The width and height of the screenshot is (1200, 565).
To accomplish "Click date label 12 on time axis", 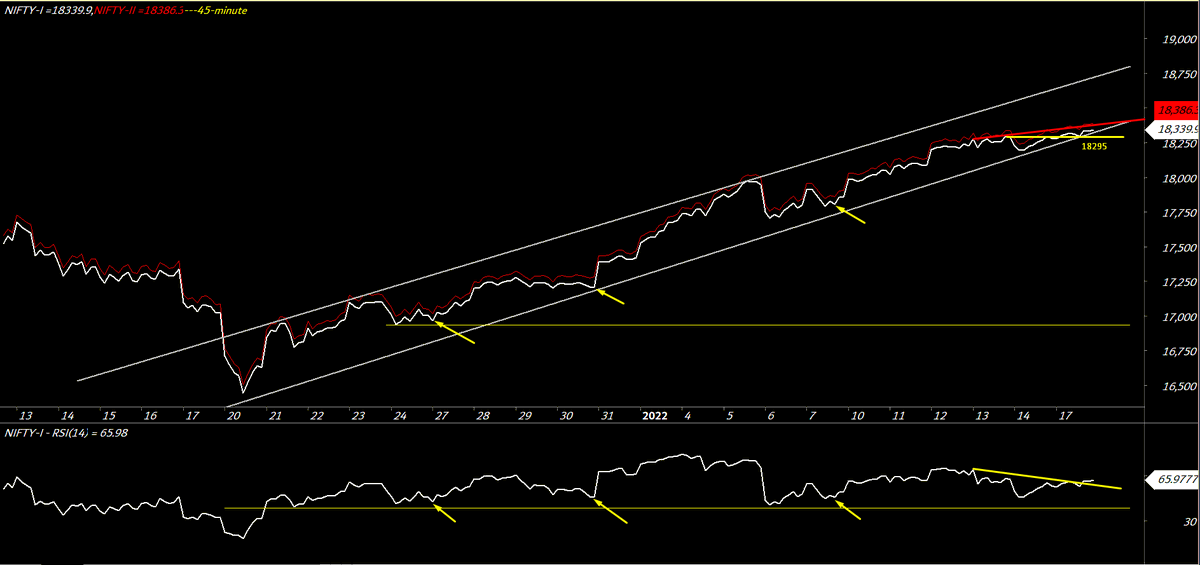I will click(x=940, y=414).
